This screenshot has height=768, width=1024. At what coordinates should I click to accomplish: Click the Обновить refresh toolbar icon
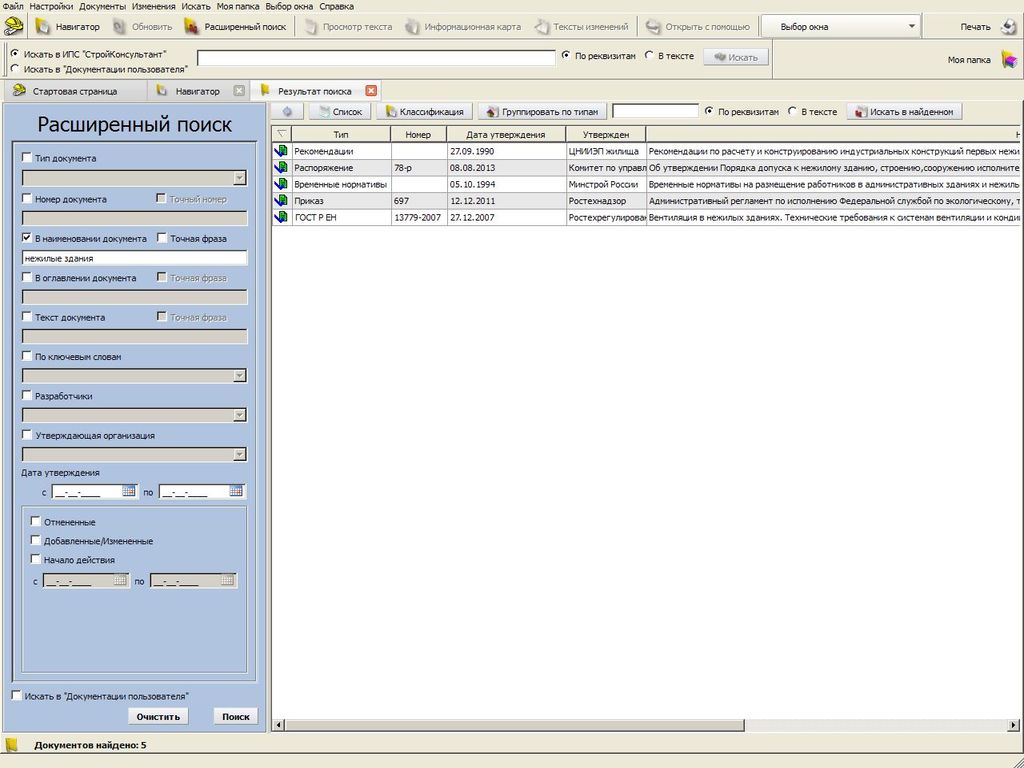(x=119, y=27)
